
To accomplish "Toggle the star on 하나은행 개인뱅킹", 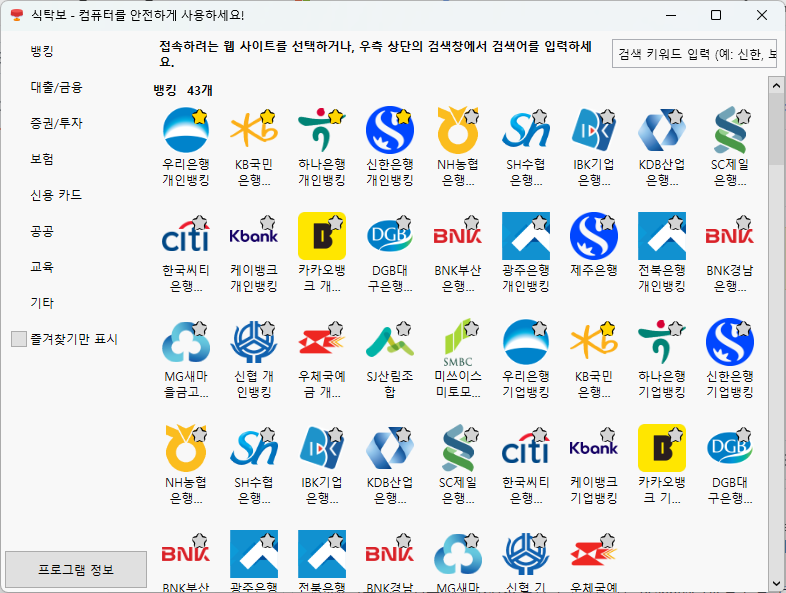I will [x=335, y=117].
